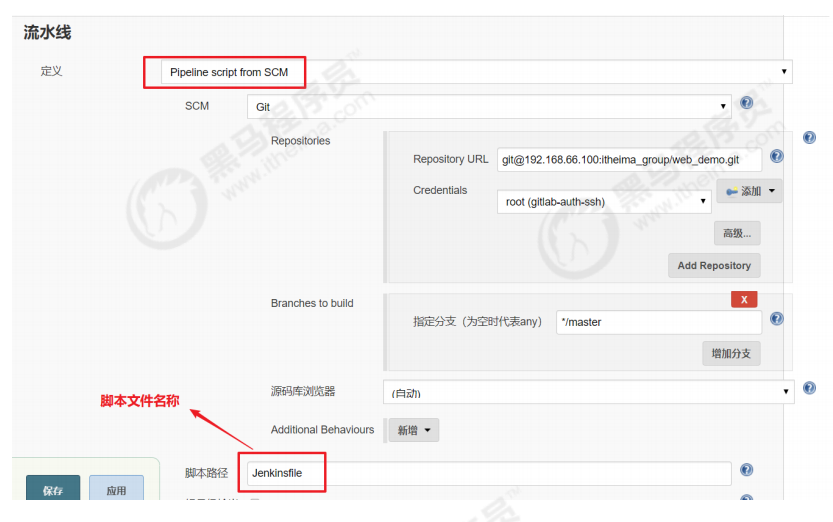Click the Branches to build label
833x522 pixels.
(x=312, y=303)
